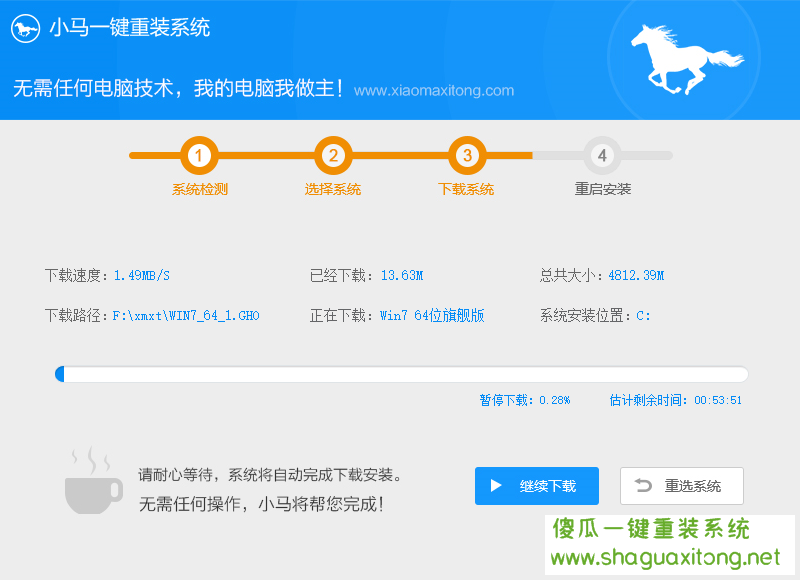Click the 下载系统 step label

pos(466,189)
